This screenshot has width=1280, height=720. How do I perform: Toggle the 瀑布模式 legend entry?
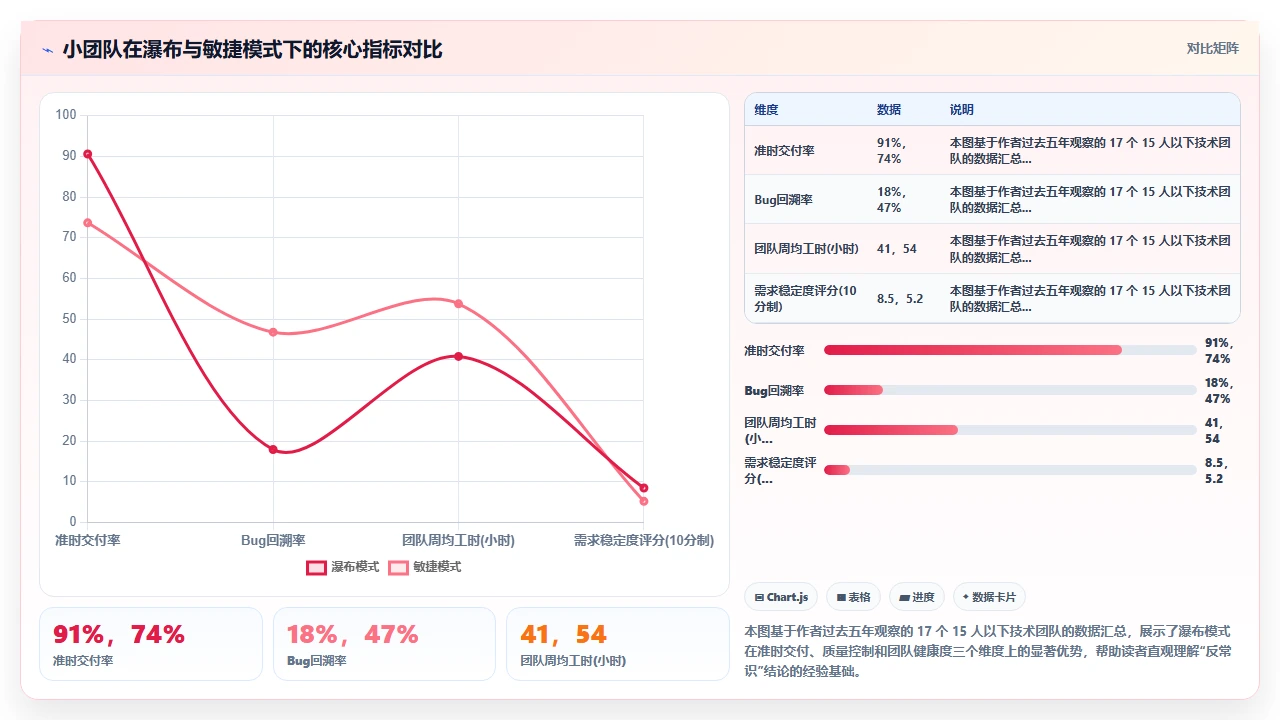pos(343,567)
